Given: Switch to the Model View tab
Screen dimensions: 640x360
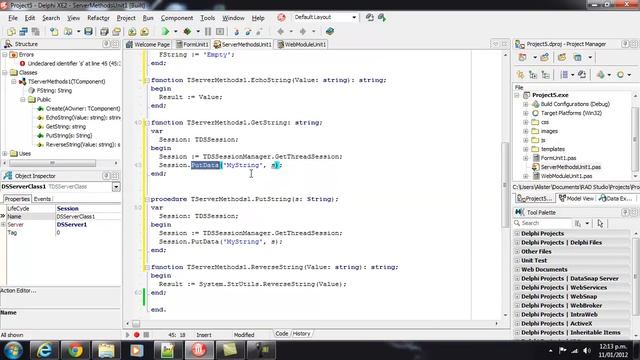Looking at the screenshot, I should tap(576, 198).
